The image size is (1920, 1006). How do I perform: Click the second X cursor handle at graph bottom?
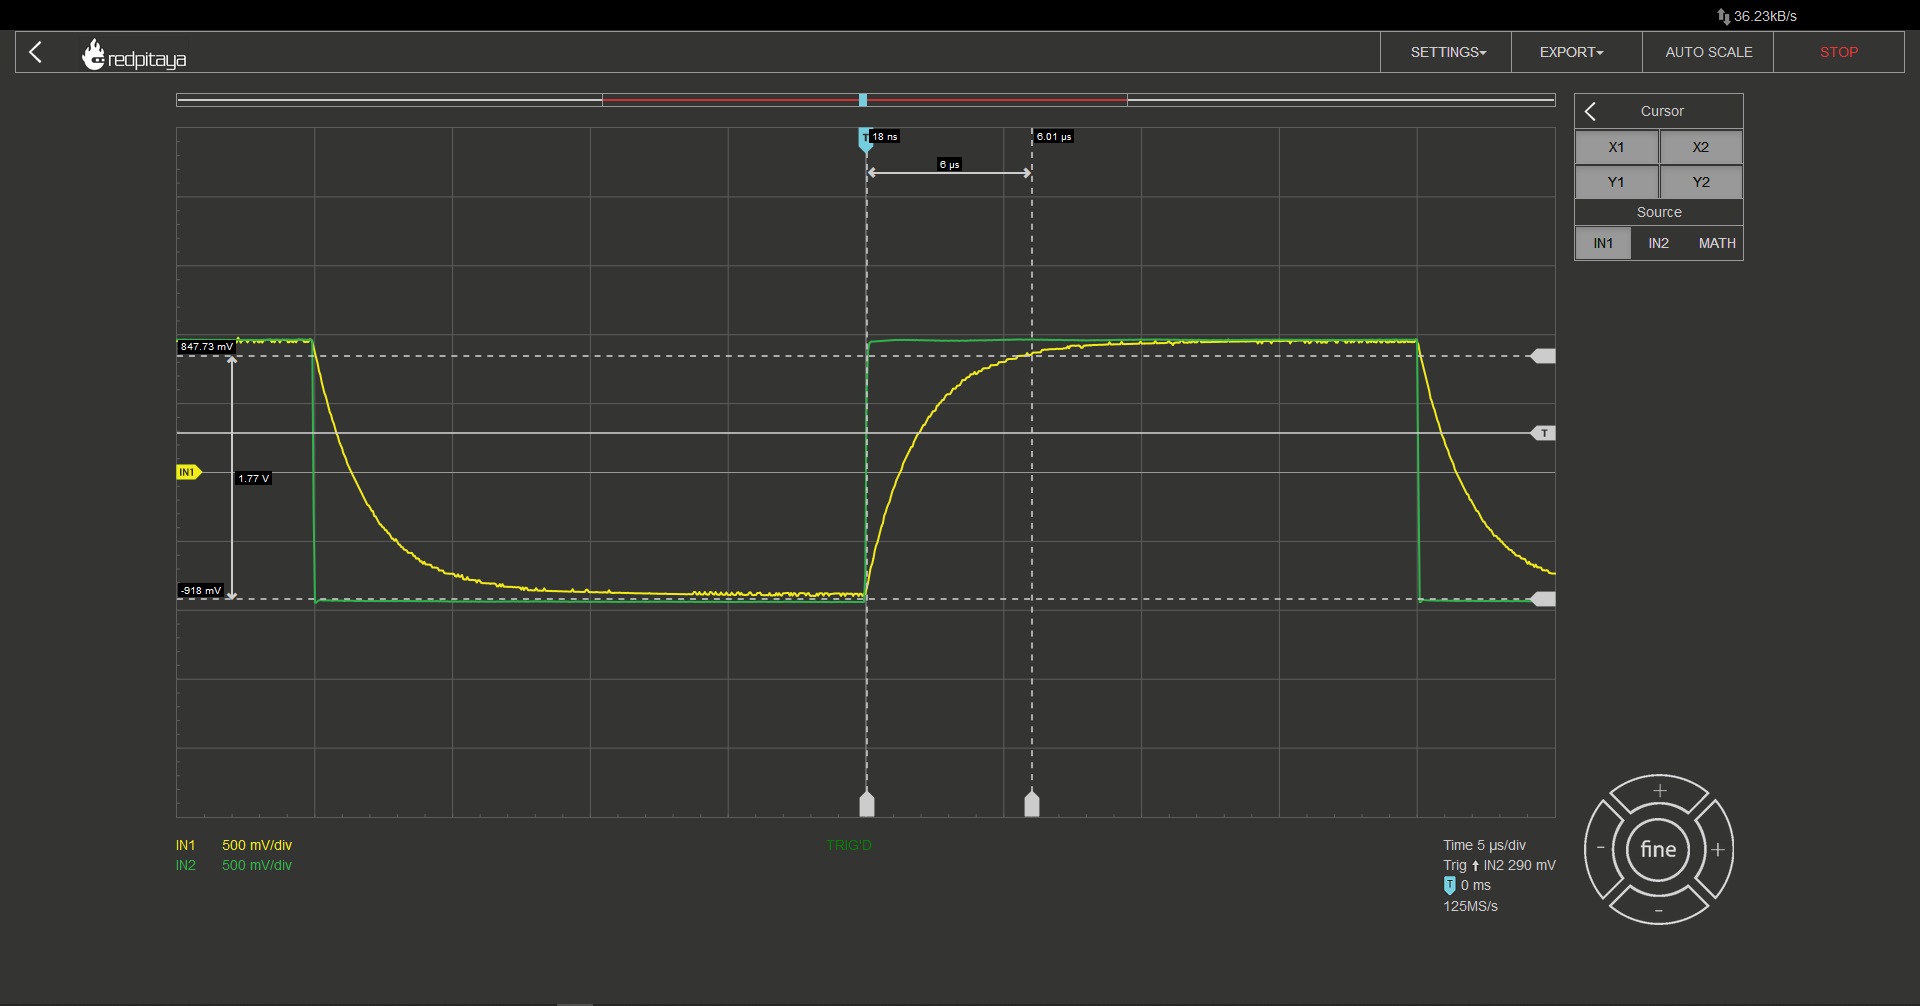1032,803
